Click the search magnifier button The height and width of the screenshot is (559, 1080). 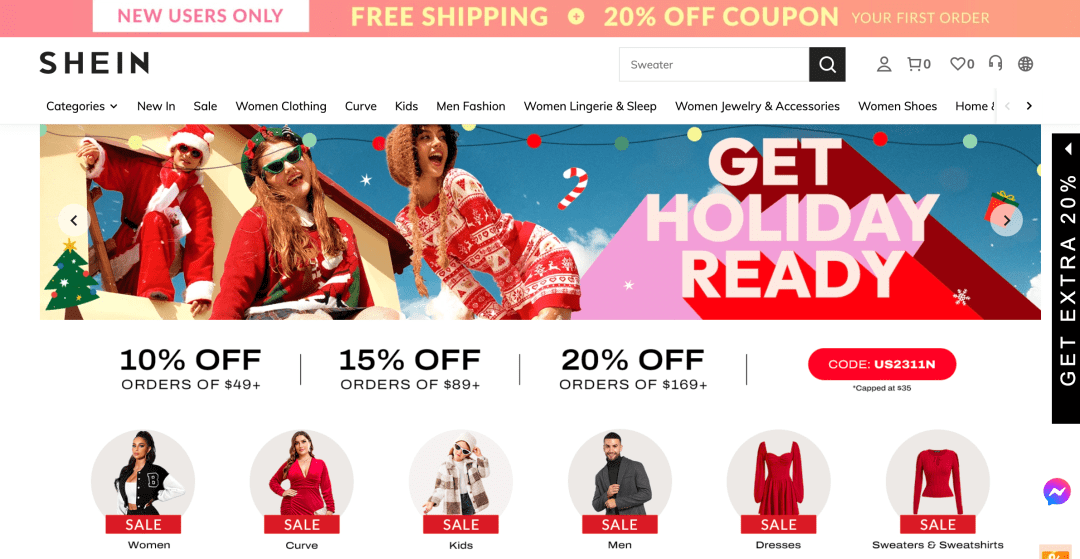pyautogui.click(x=827, y=65)
